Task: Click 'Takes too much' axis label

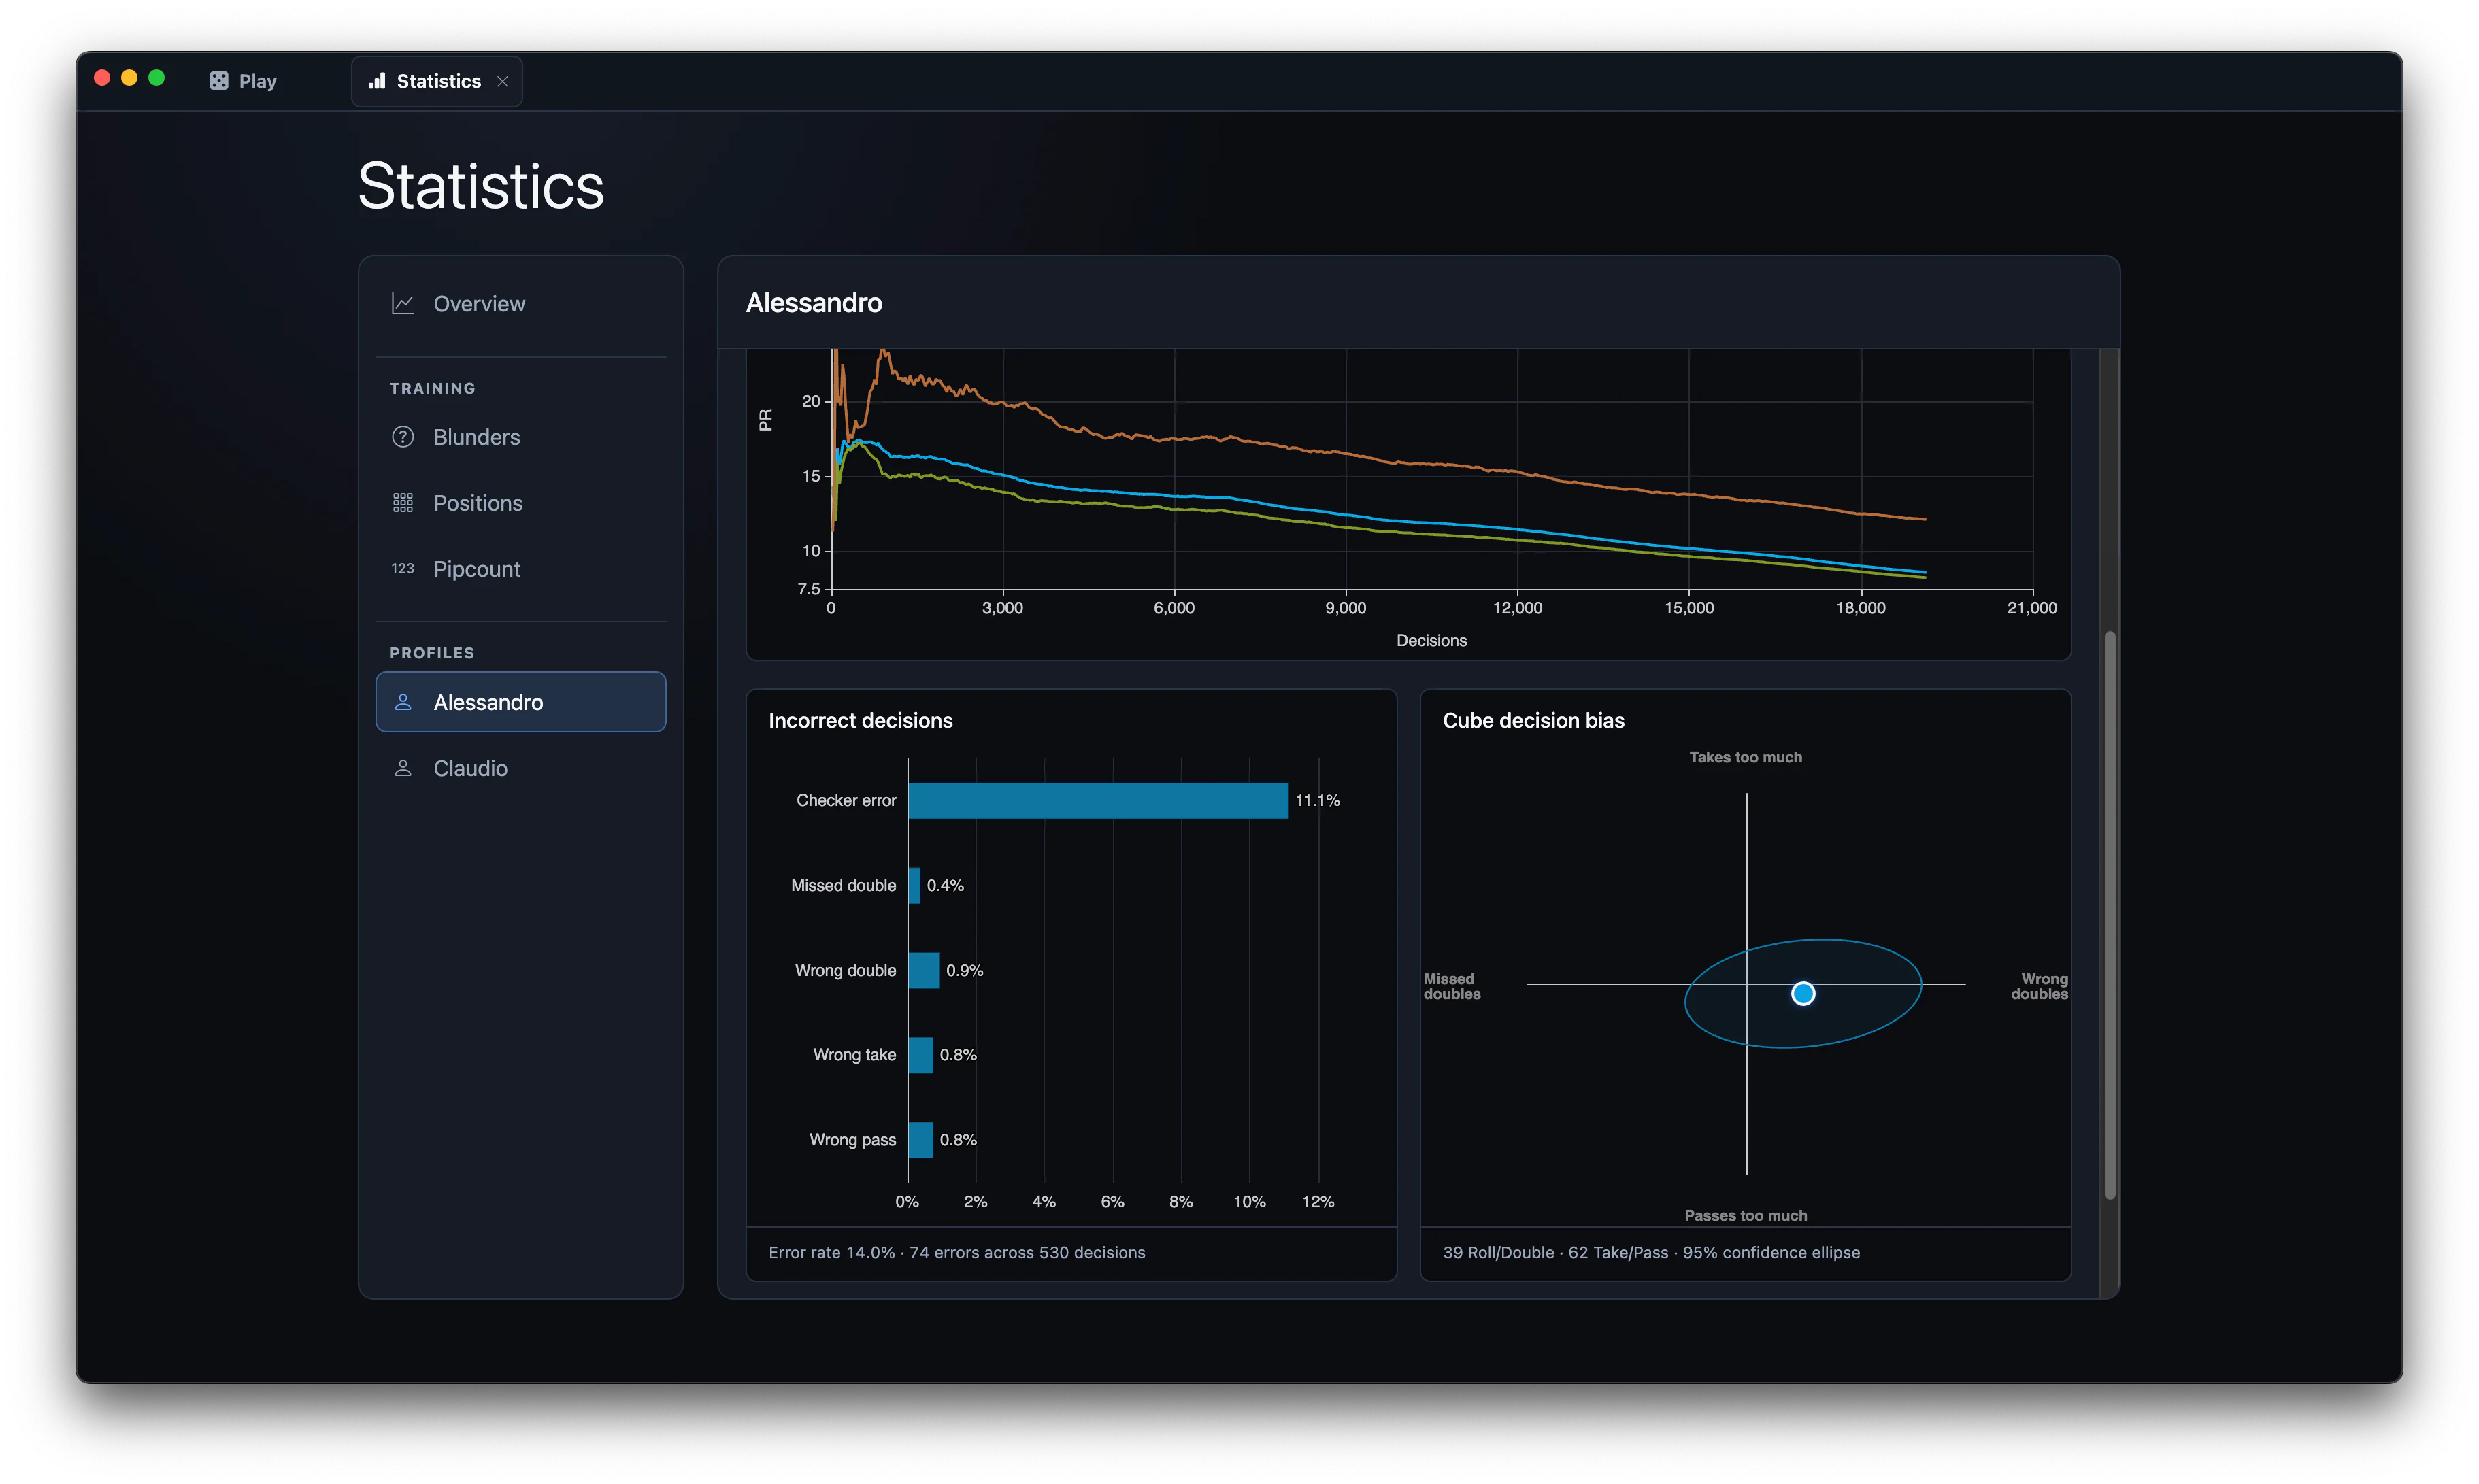Action: pos(1746,758)
